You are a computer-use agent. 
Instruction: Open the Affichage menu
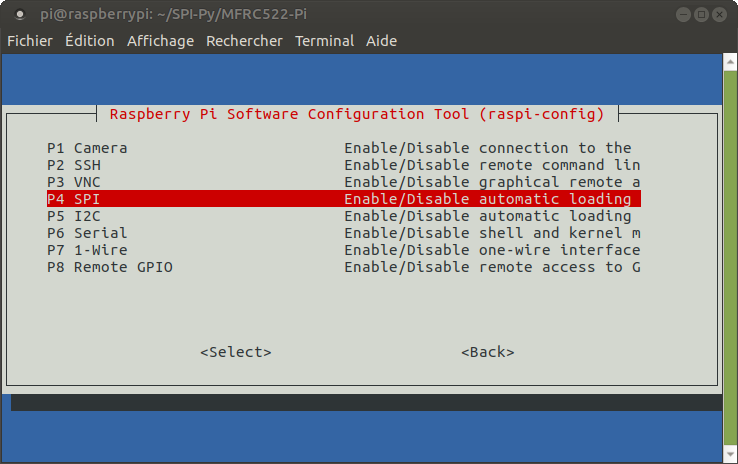click(x=161, y=41)
